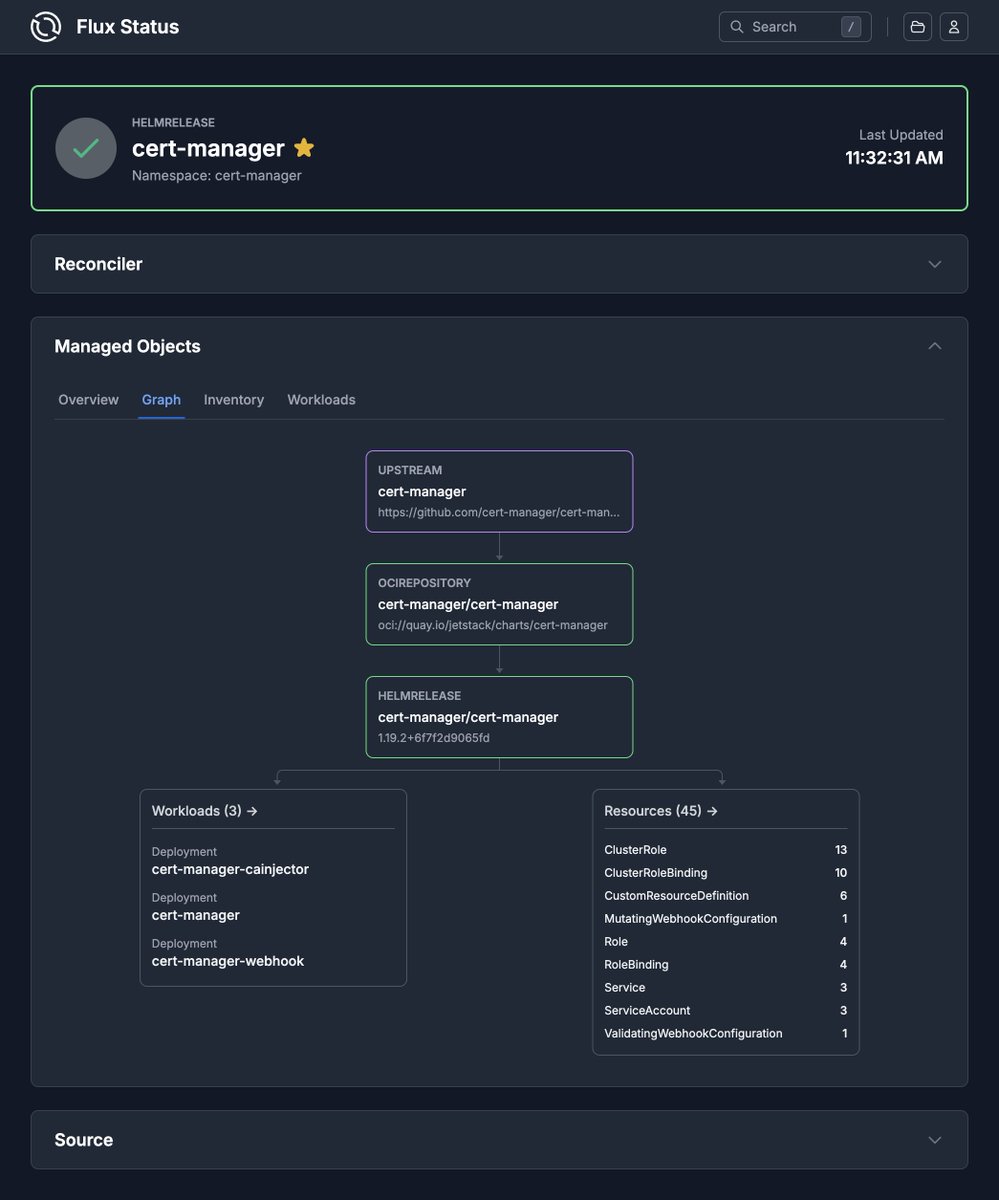Screen dimensions: 999x1200
Task: Click the slash shortcut badge in search
Action: point(851,27)
